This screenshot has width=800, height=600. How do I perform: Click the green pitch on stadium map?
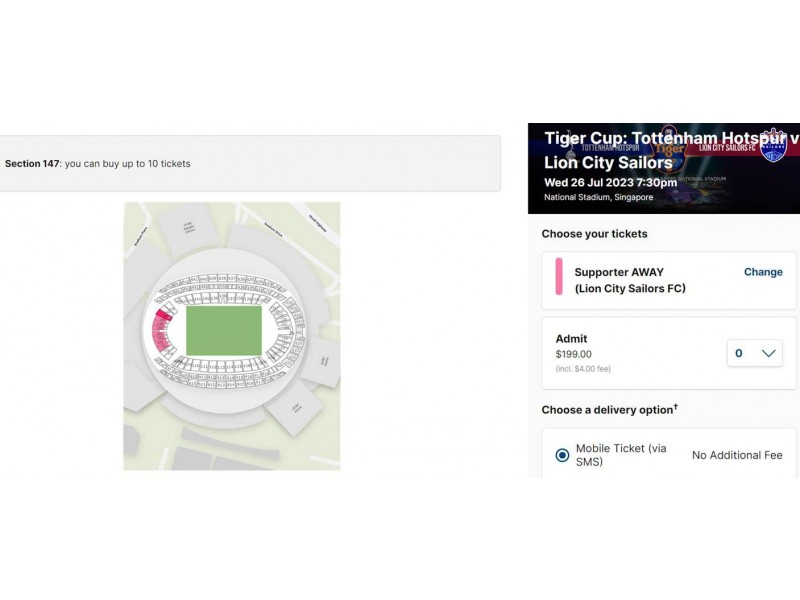[x=224, y=331]
